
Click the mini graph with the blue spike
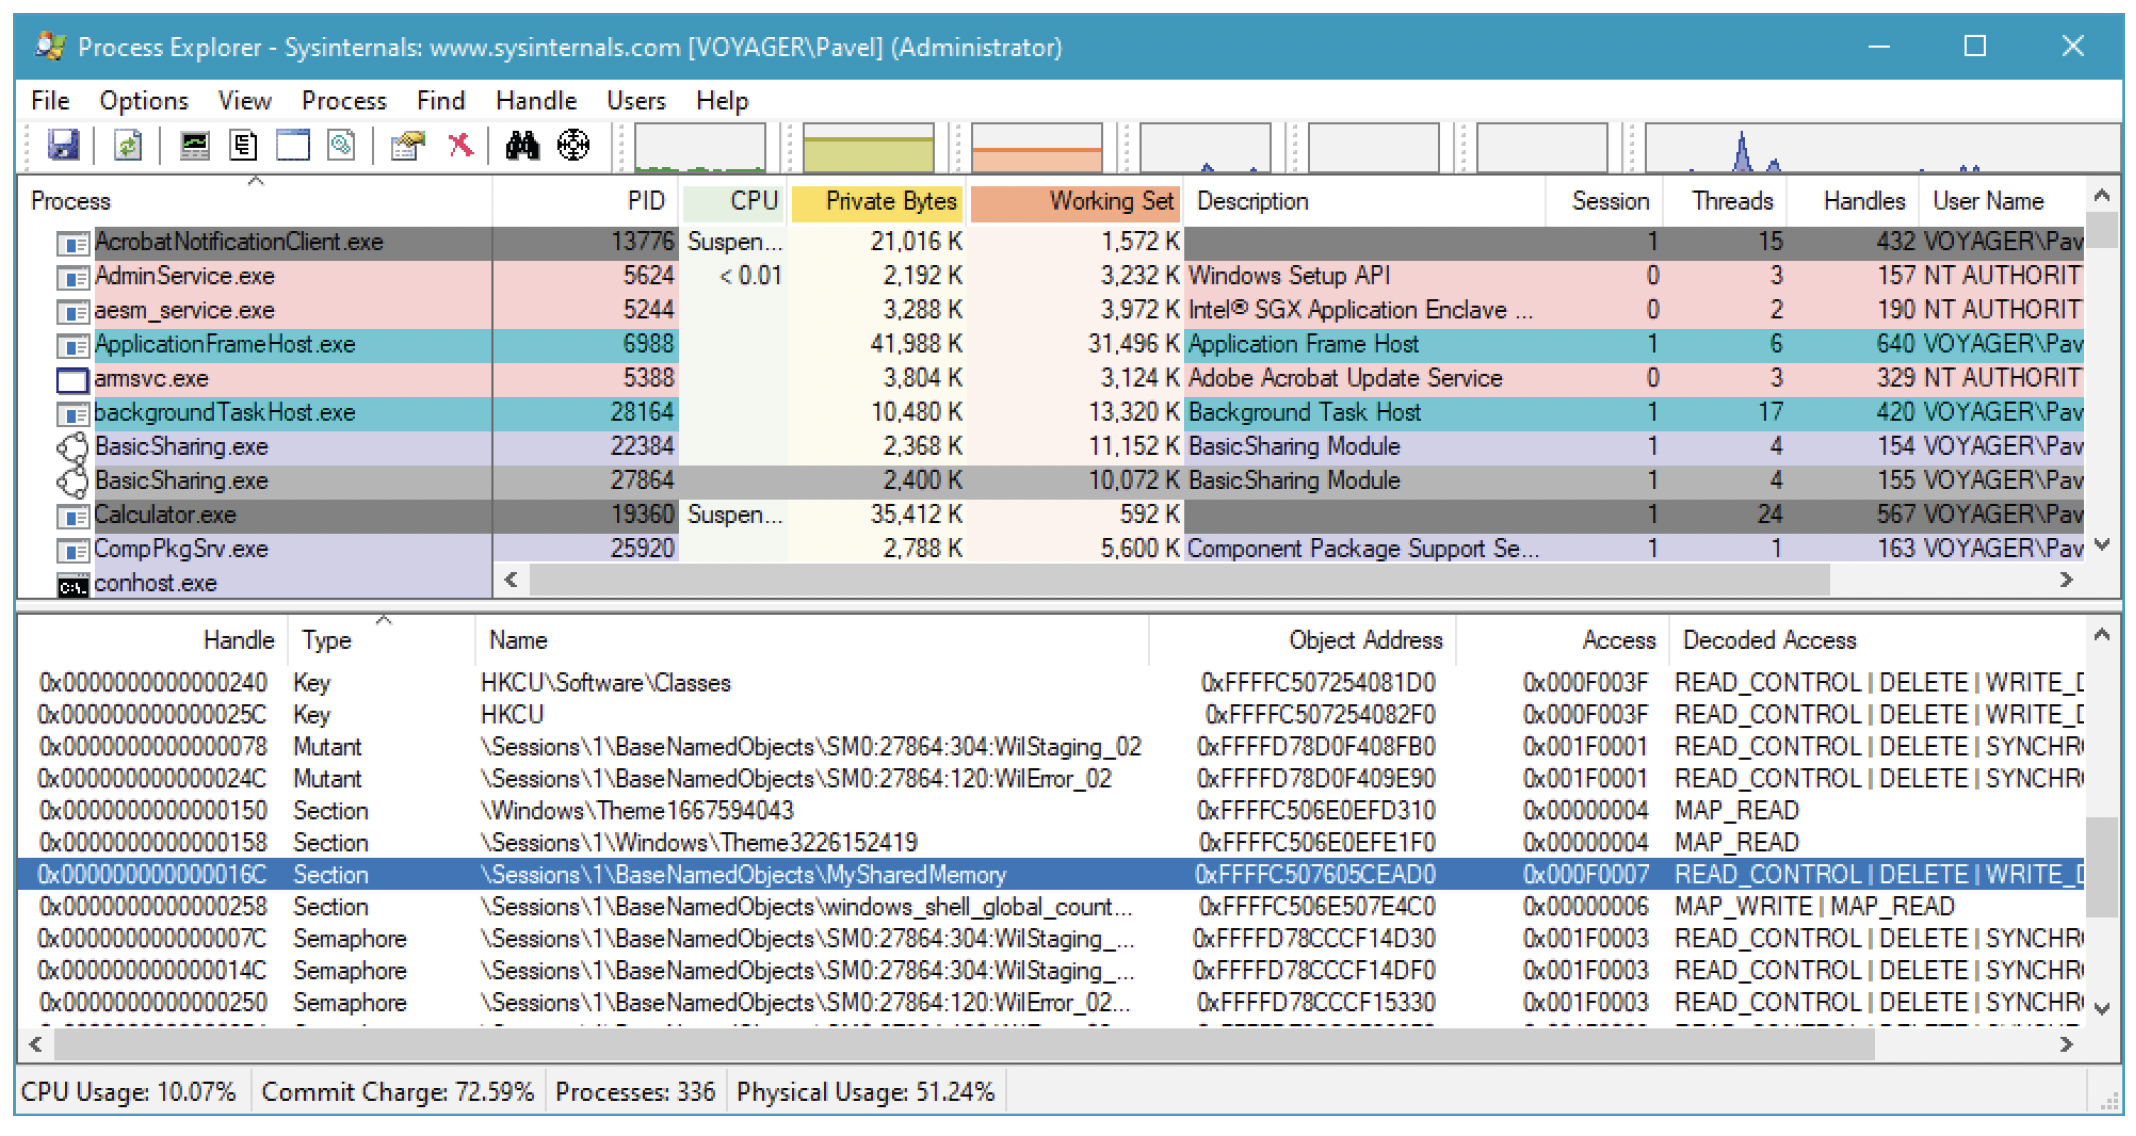tap(1882, 147)
